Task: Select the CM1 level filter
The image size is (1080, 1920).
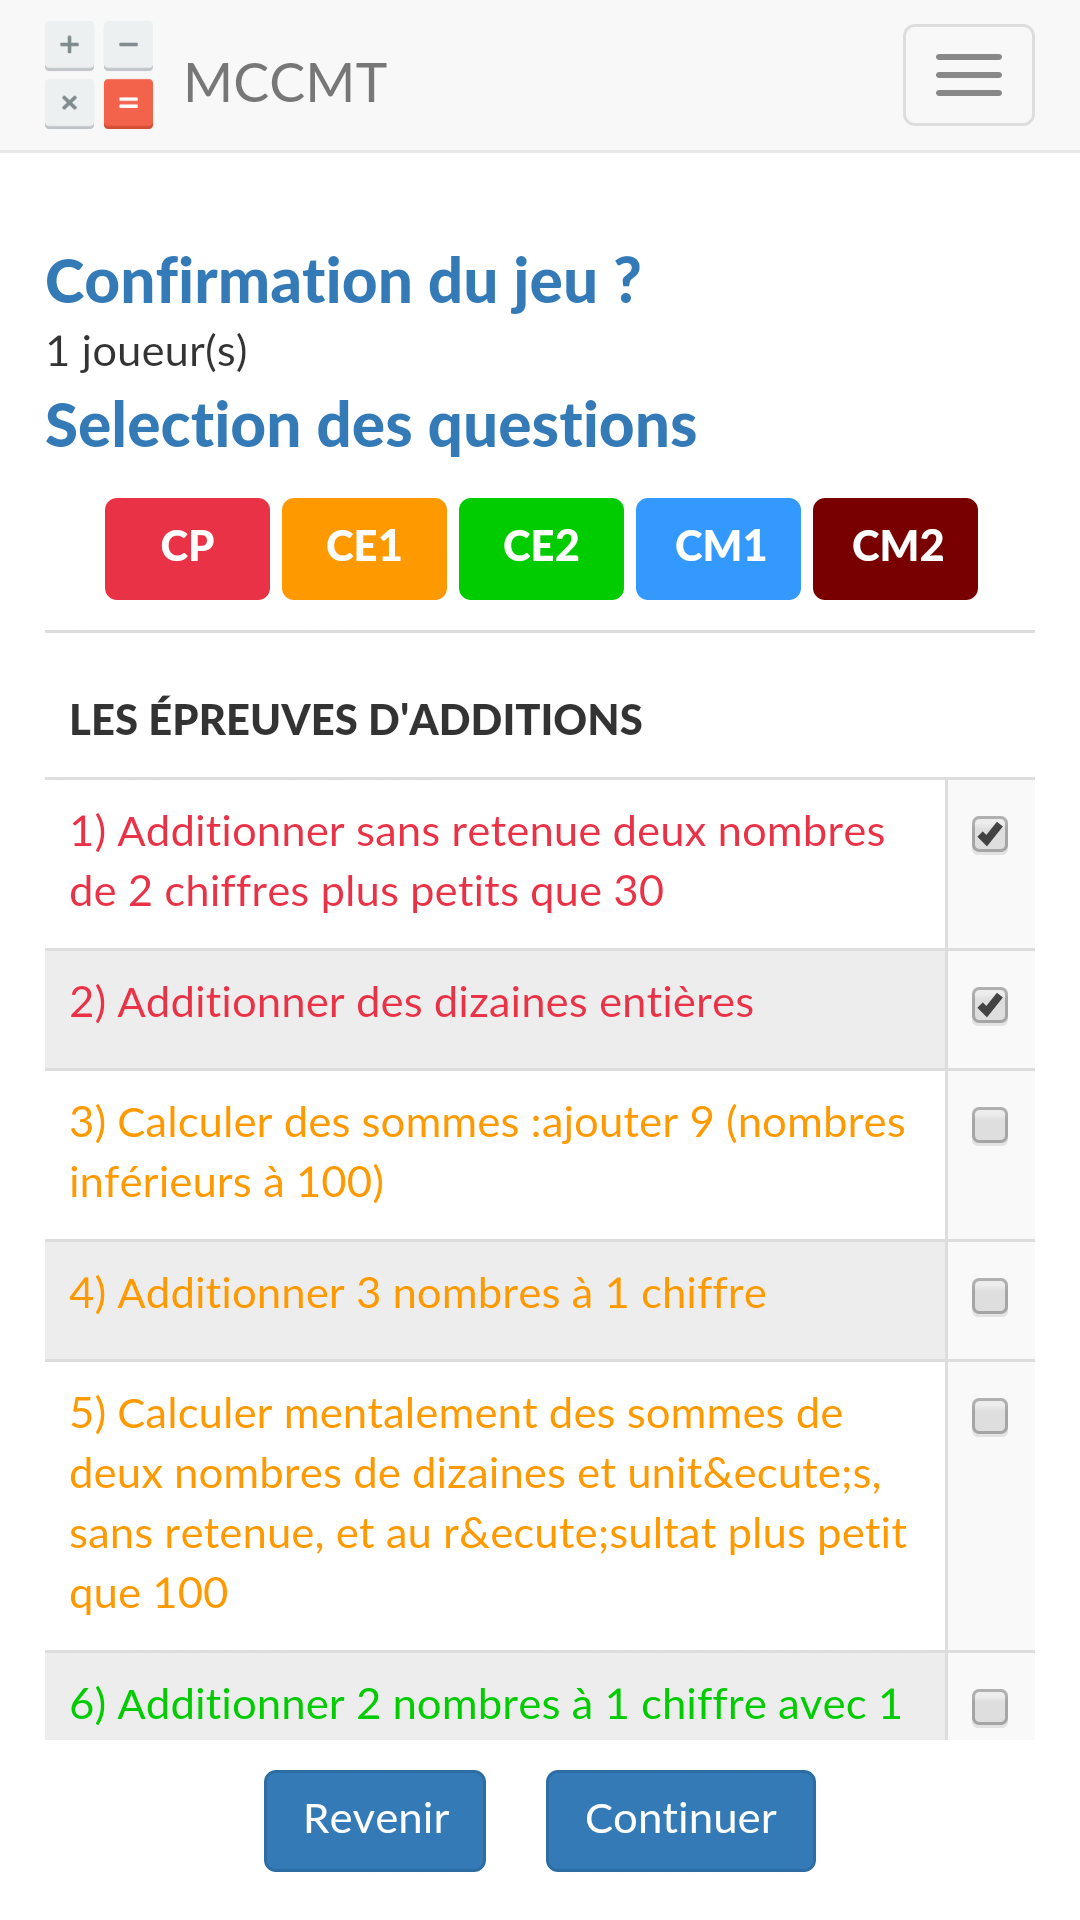Action: (x=718, y=549)
